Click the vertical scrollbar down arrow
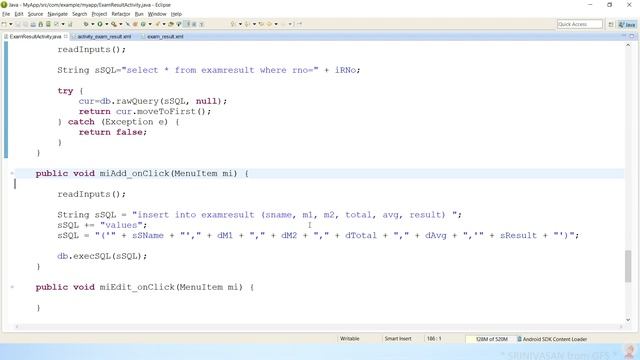The width and height of the screenshot is (640, 360). pyautogui.click(x=628, y=320)
